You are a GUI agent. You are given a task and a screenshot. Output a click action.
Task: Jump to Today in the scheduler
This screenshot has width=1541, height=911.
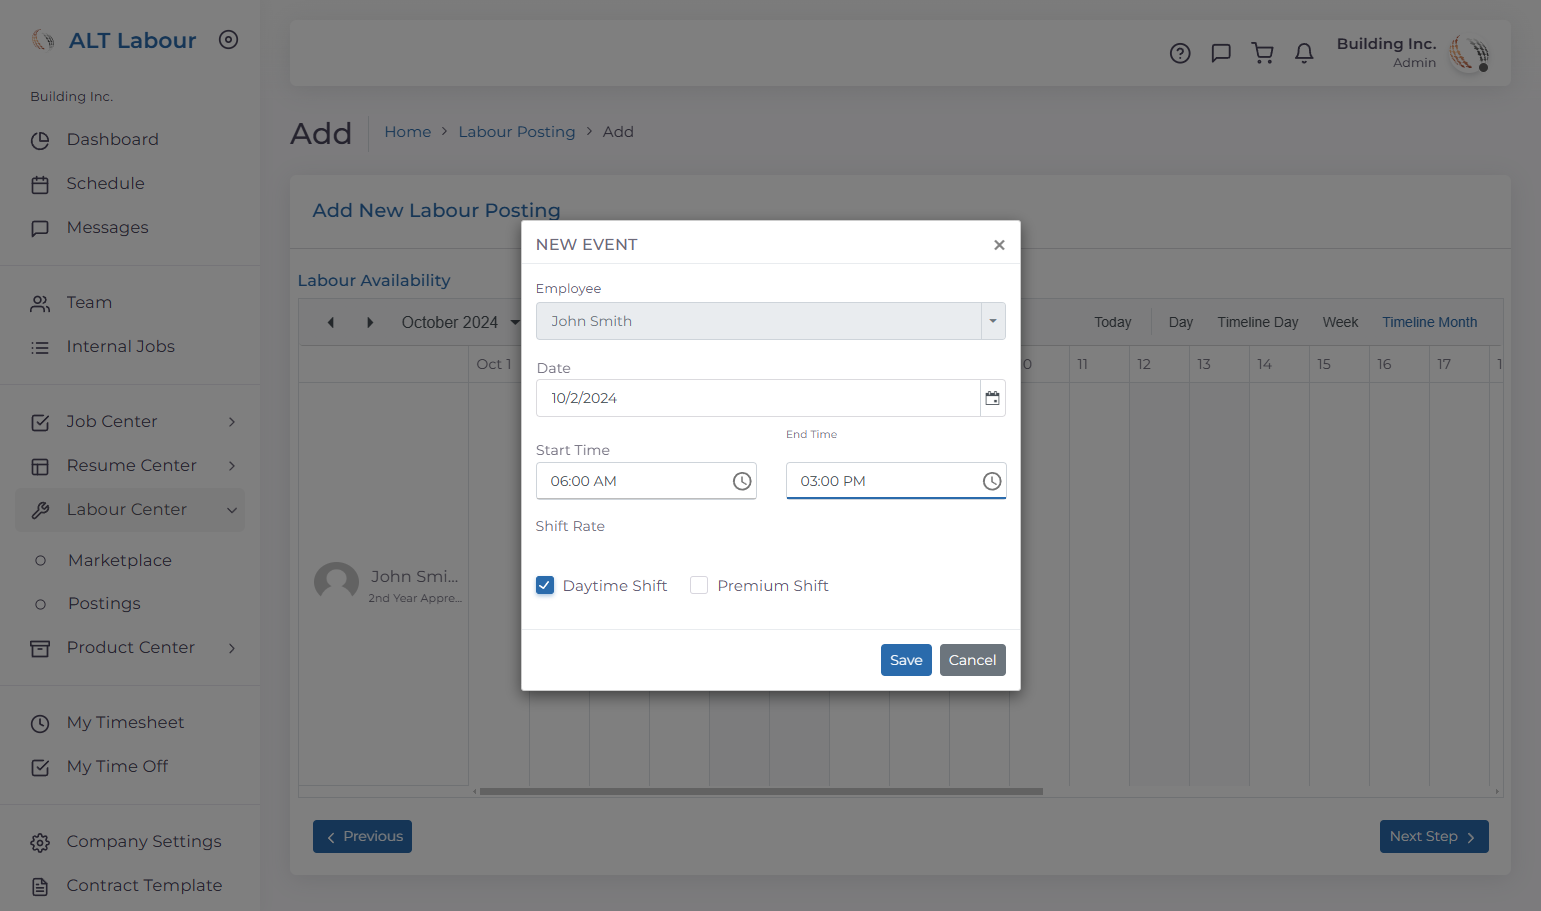click(1113, 322)
